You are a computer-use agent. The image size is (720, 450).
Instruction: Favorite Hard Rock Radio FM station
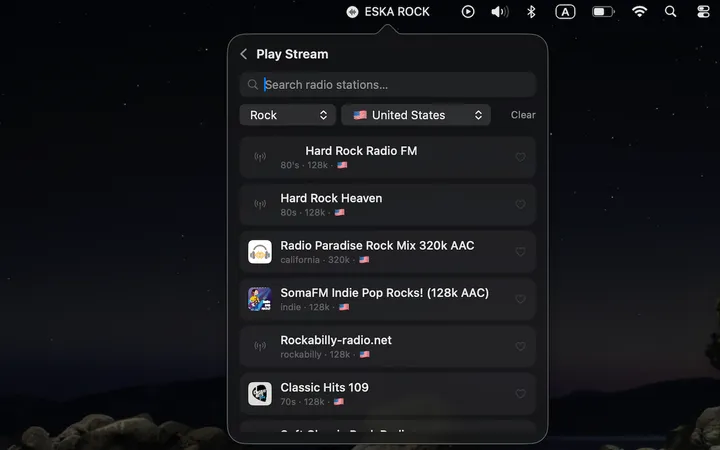(x=520, y=157)
